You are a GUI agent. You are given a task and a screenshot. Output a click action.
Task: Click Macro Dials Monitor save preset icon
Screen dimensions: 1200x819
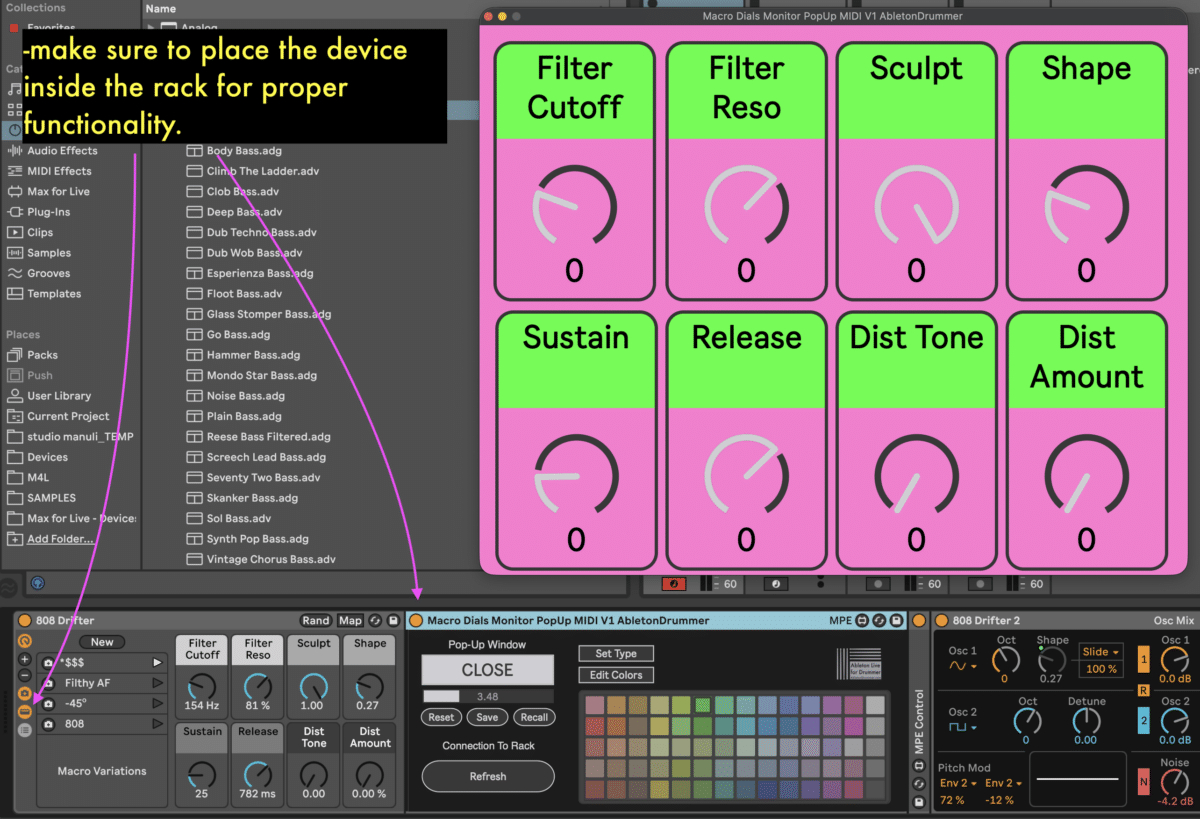897,621
